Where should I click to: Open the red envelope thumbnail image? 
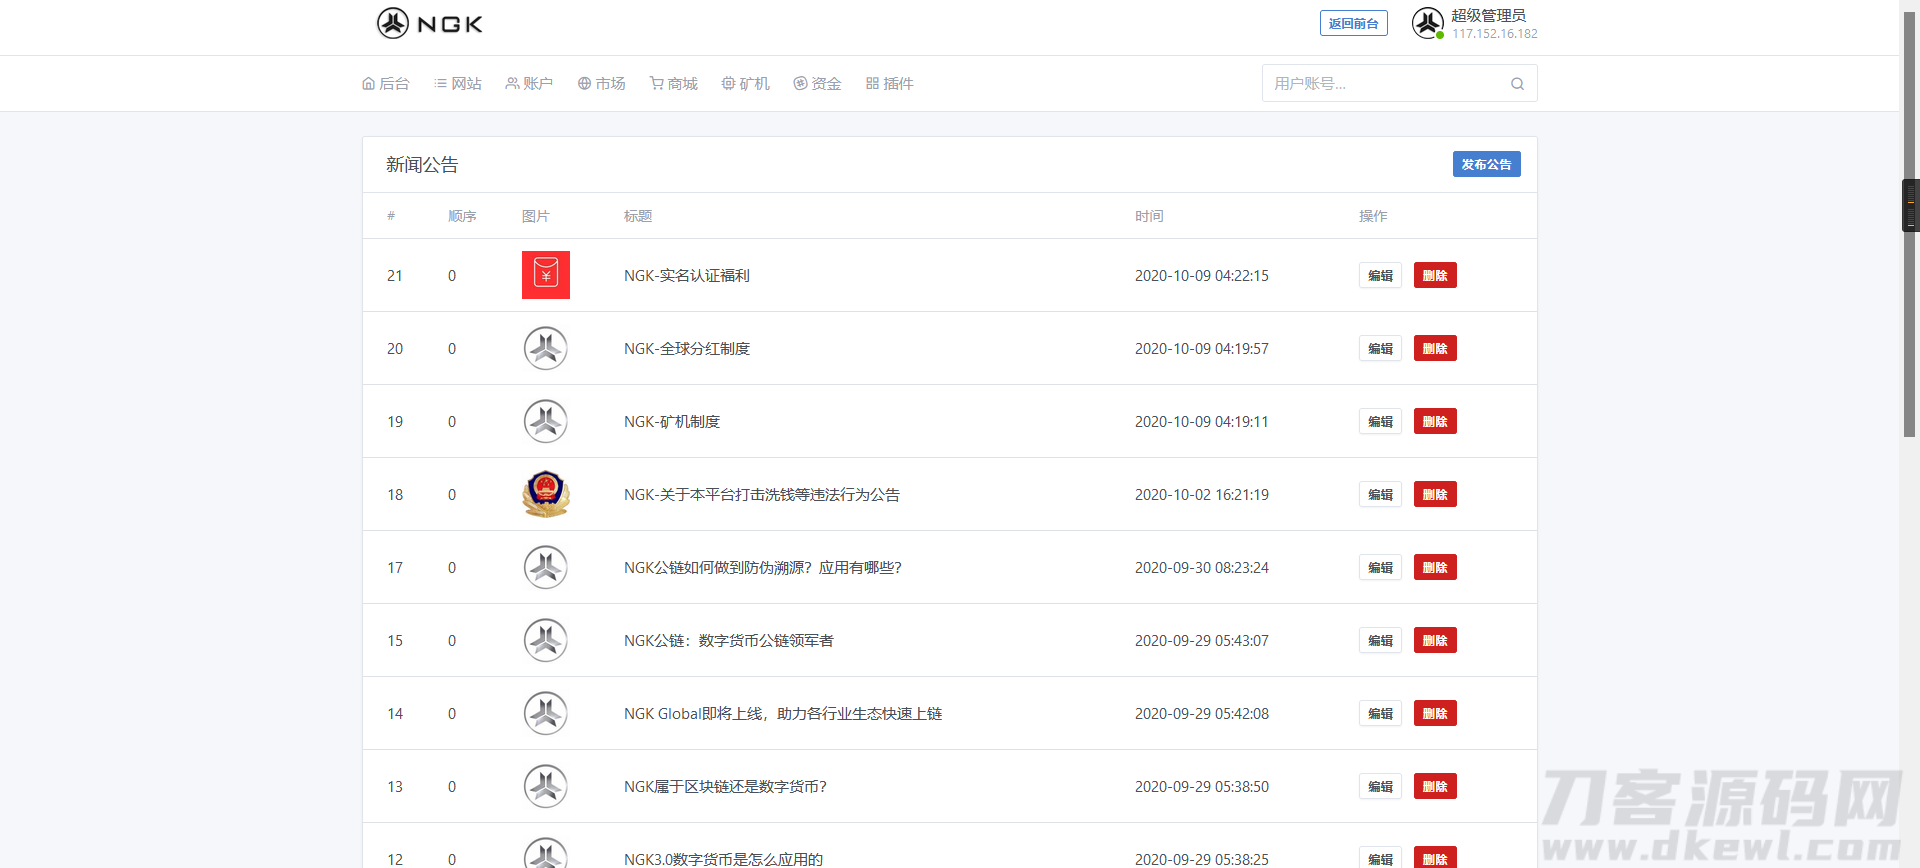coord(546,275)
